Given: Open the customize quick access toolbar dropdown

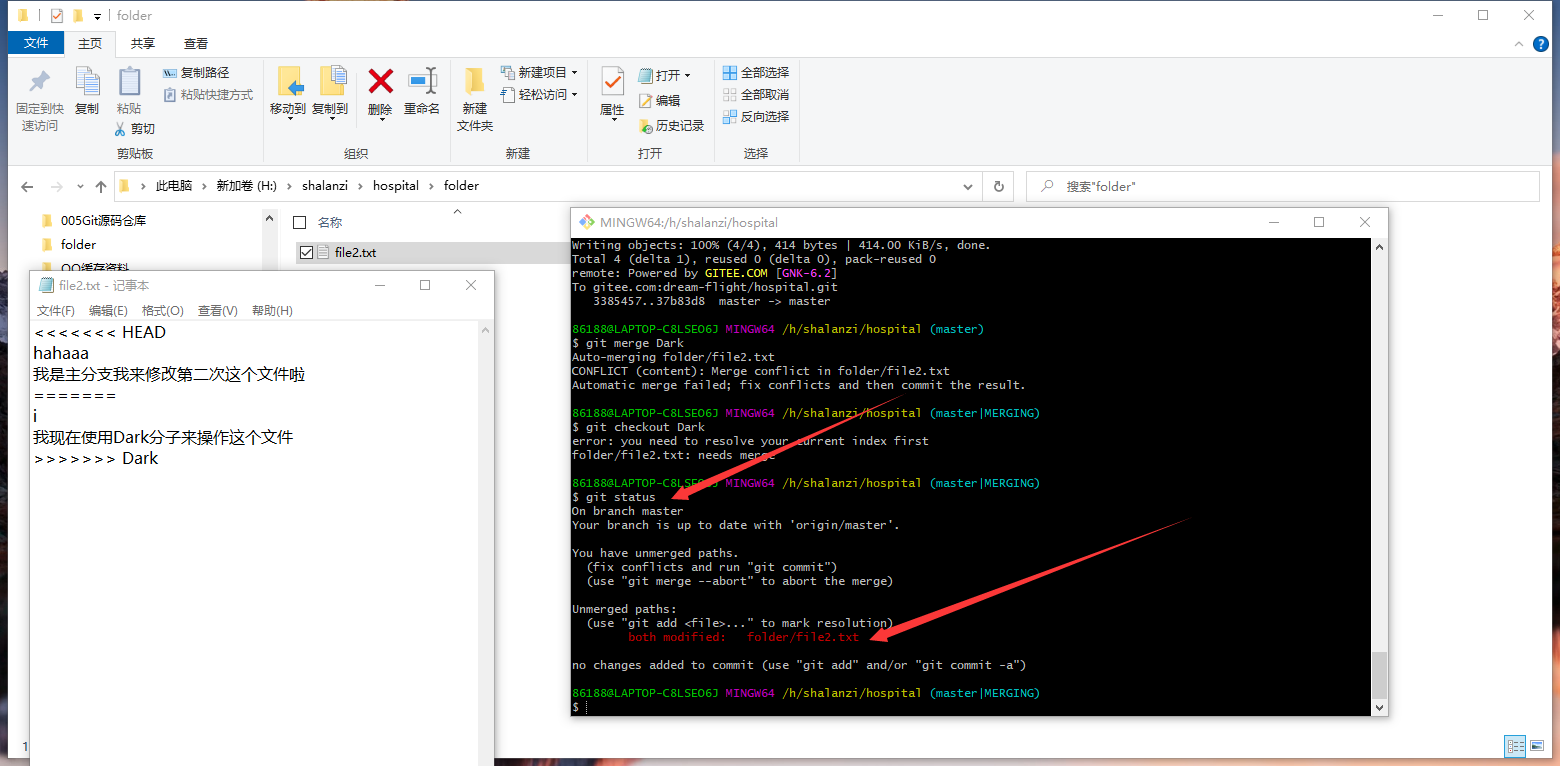Looking at the screenshot, I should pyautogui.click(x=97, y=16).
